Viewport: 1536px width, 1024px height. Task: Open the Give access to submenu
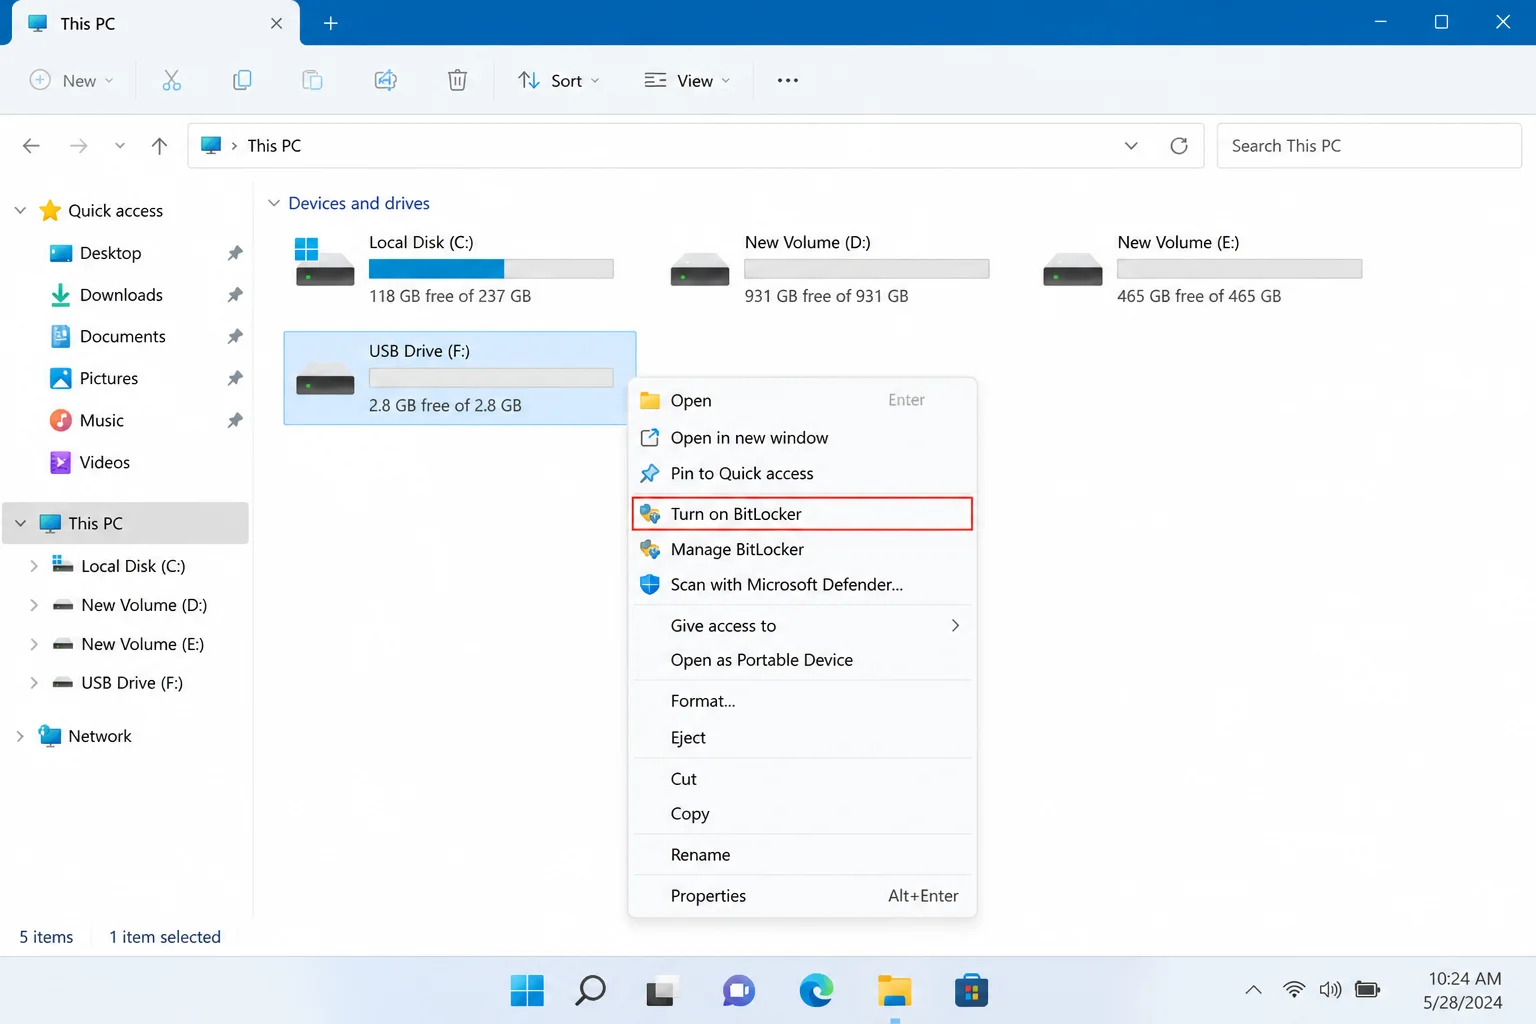802,626
